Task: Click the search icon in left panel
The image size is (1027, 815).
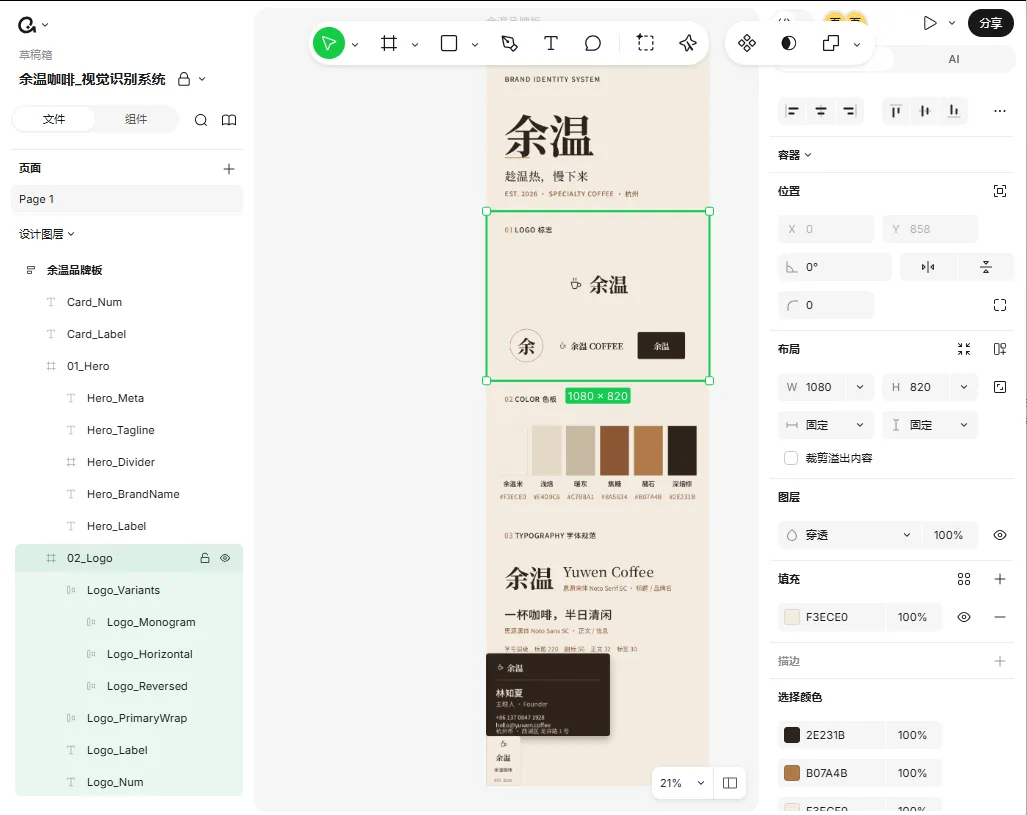Action: 201,120
